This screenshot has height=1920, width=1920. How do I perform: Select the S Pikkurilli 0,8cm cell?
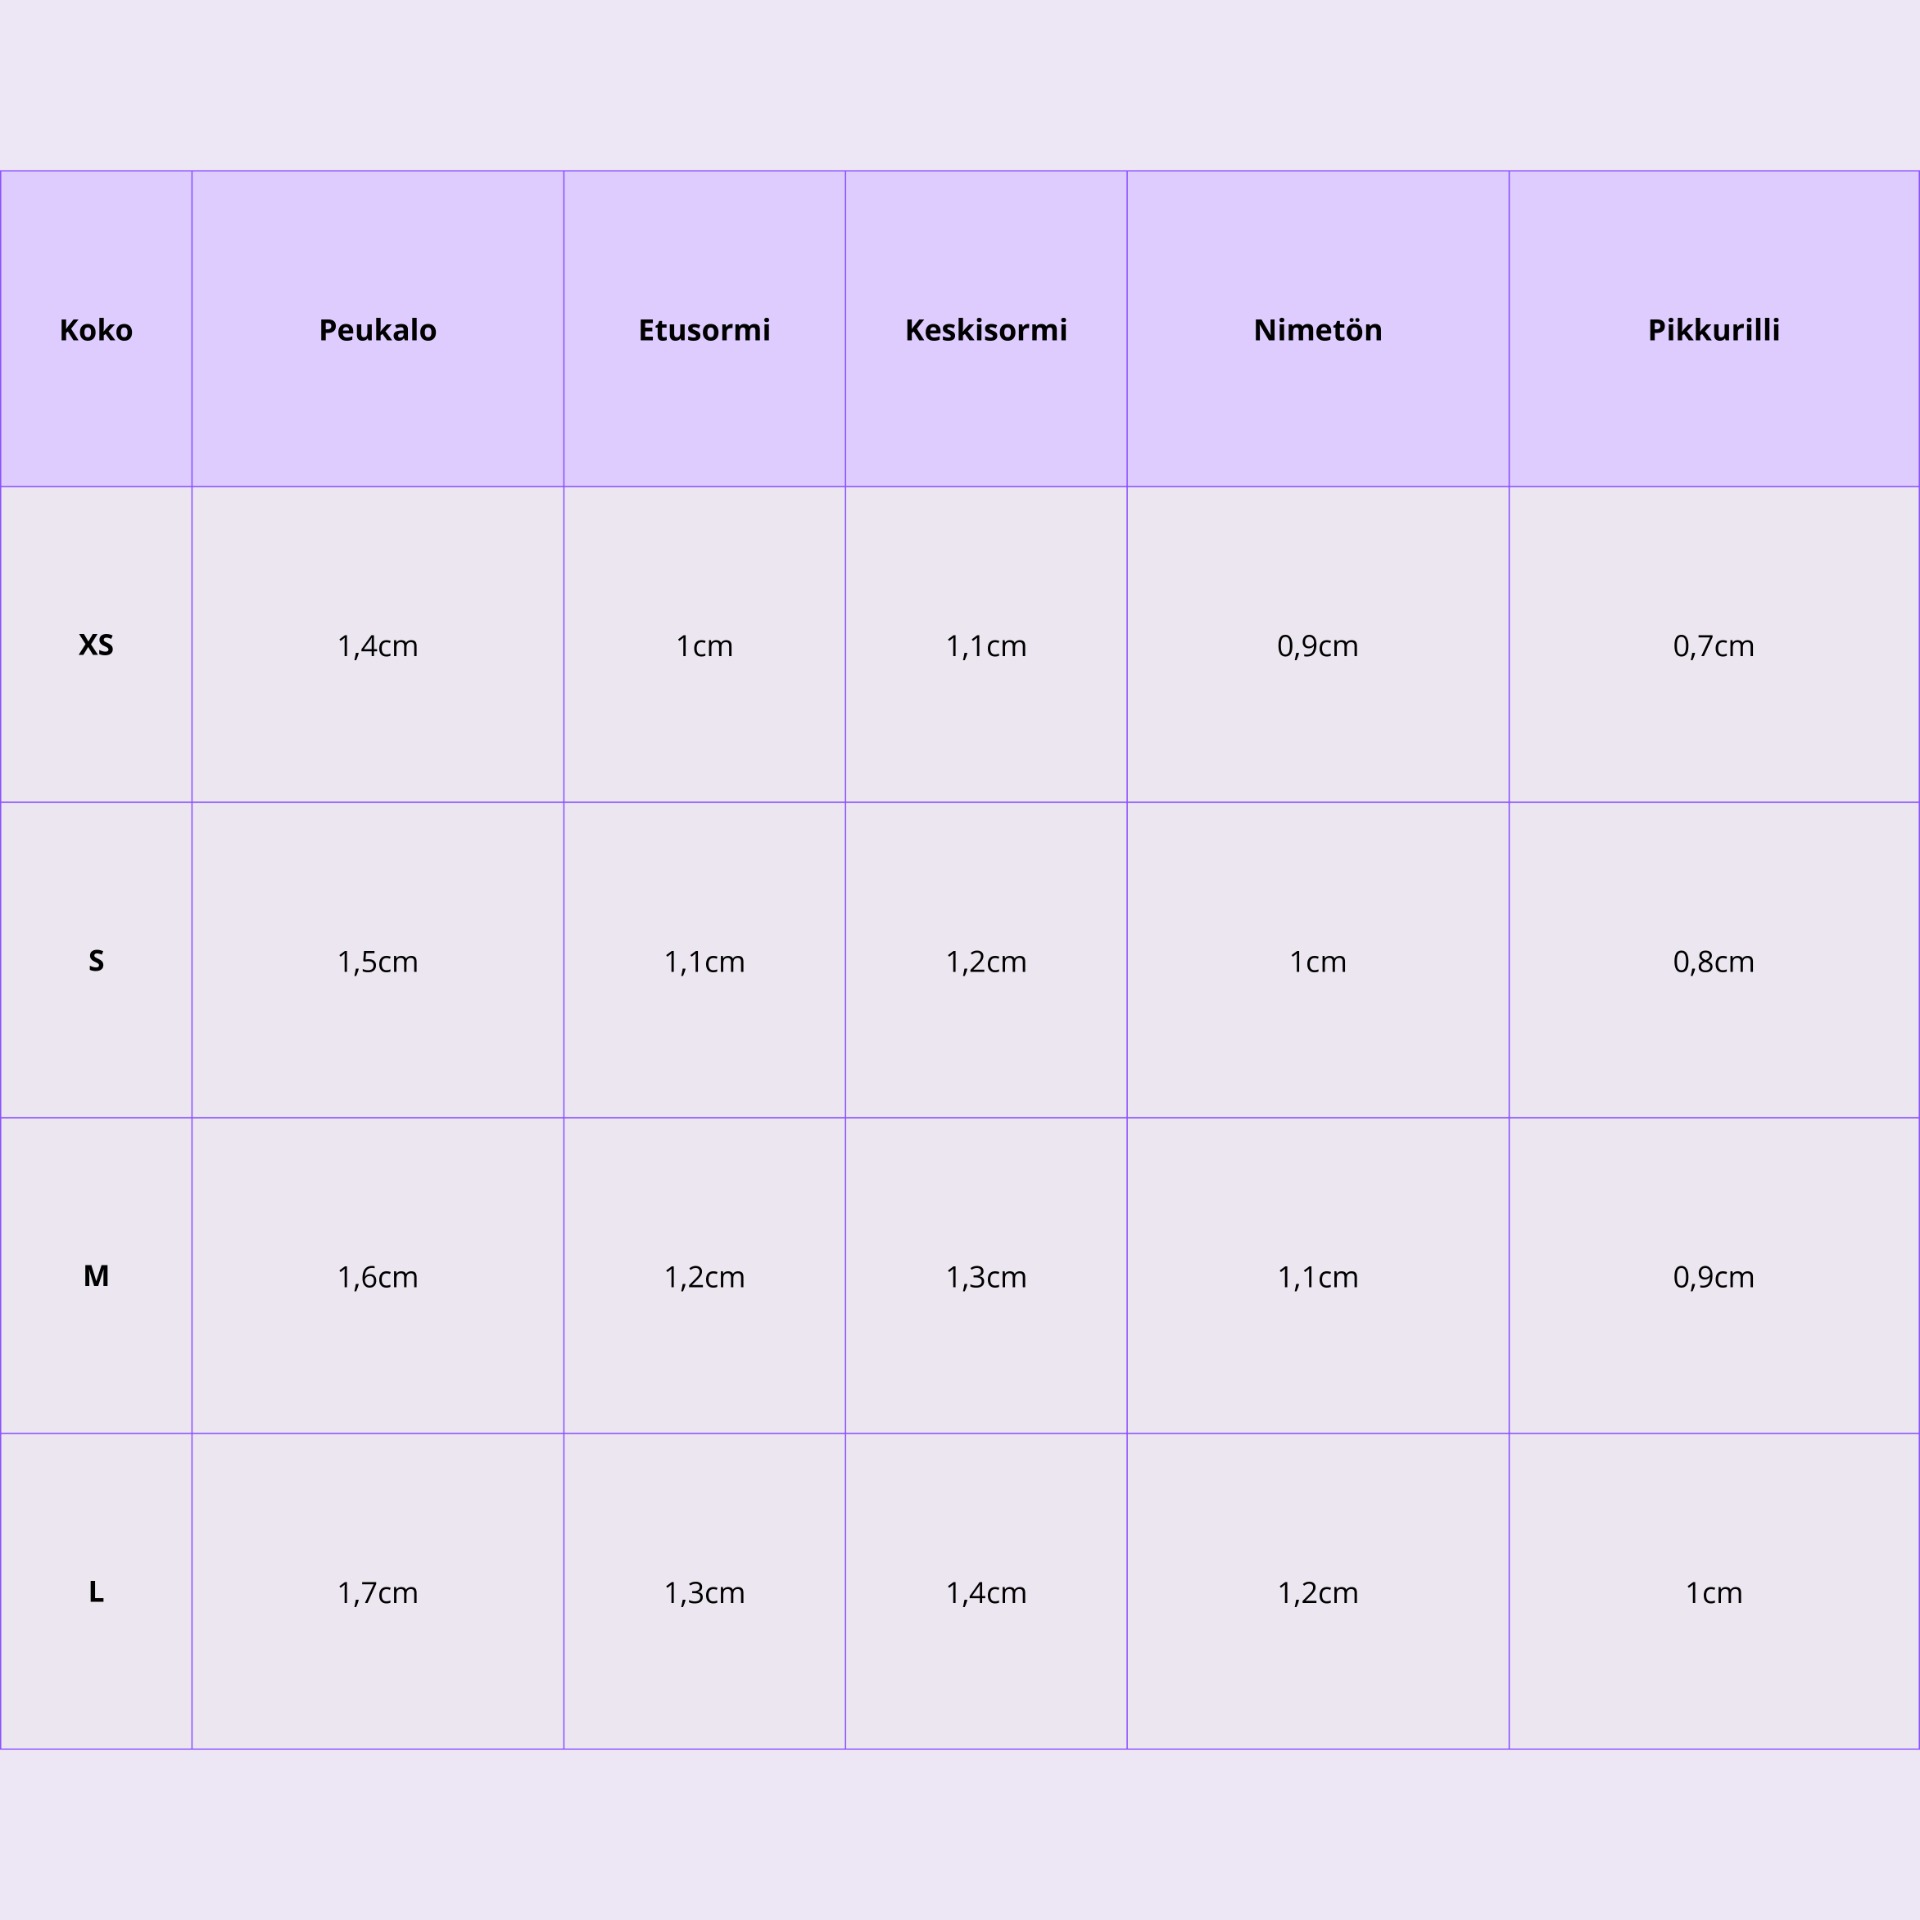coord(1714,960)
